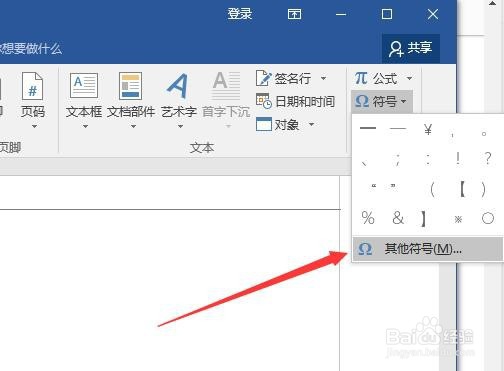Insert the ¥ yen symbol
This screenshot has height=371, width=504.
428,129
